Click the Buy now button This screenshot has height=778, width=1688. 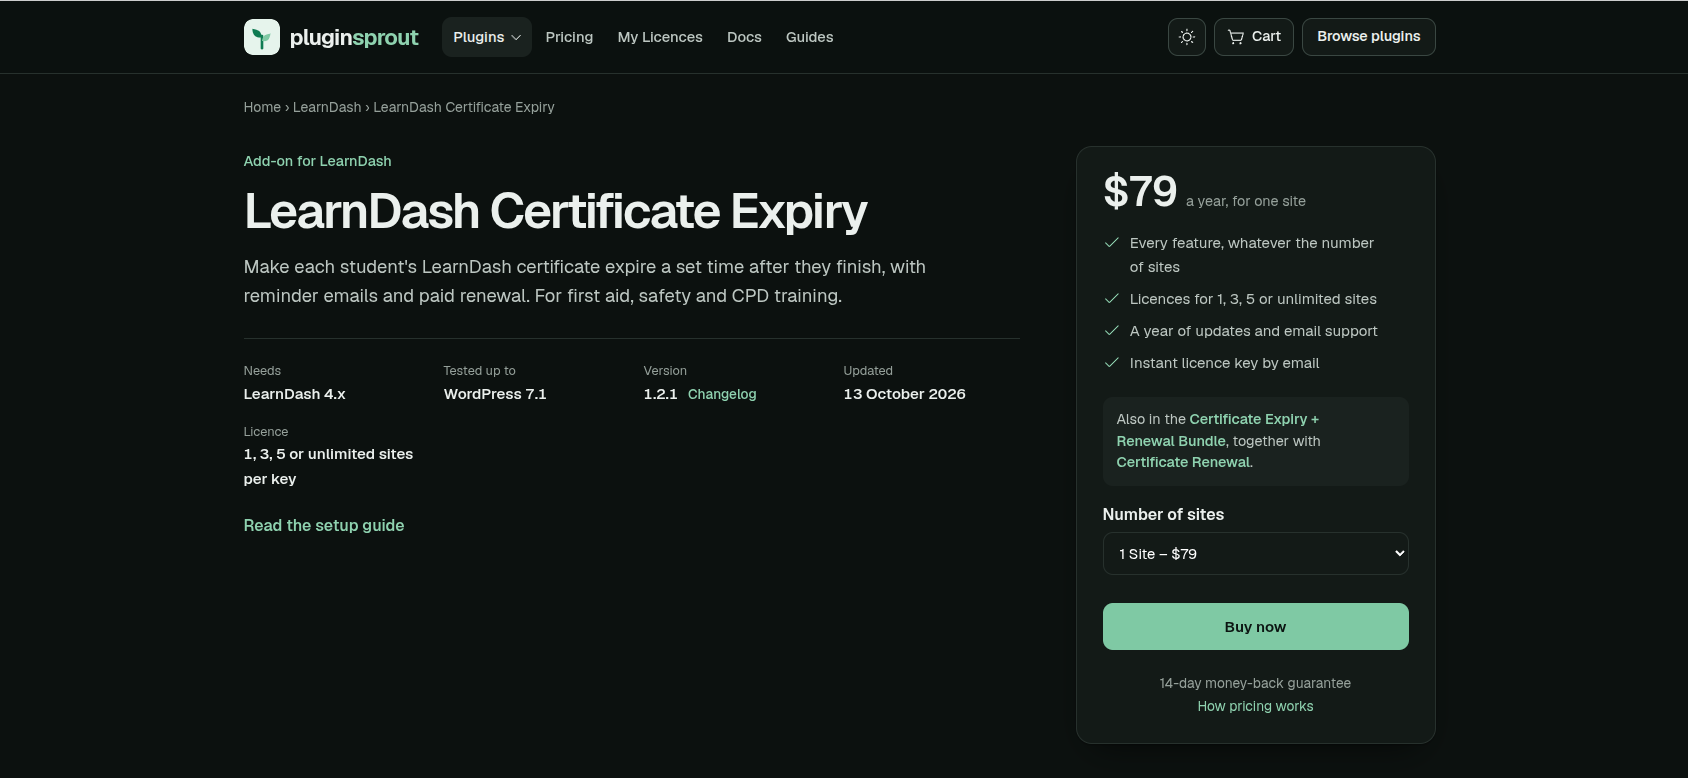1256,627
